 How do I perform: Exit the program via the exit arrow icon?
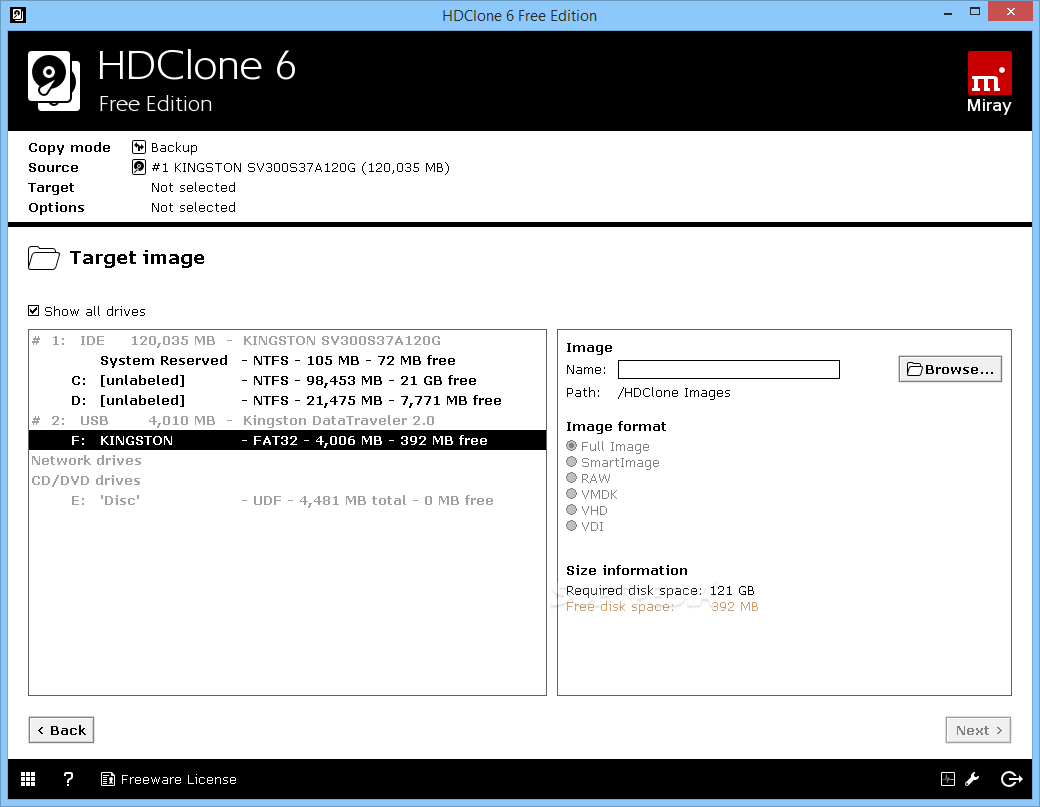pos(1011,779)
